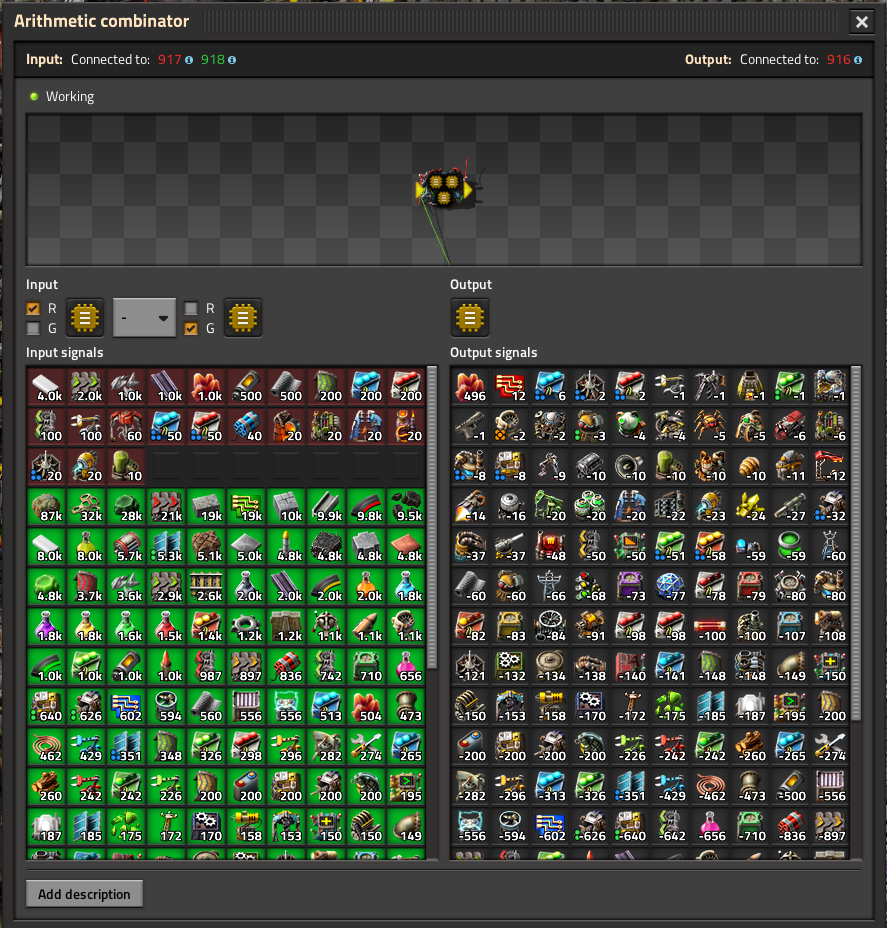Click spidertron output signal showing -5
This screenshot has height=928, width=887.
click(710, 426)
